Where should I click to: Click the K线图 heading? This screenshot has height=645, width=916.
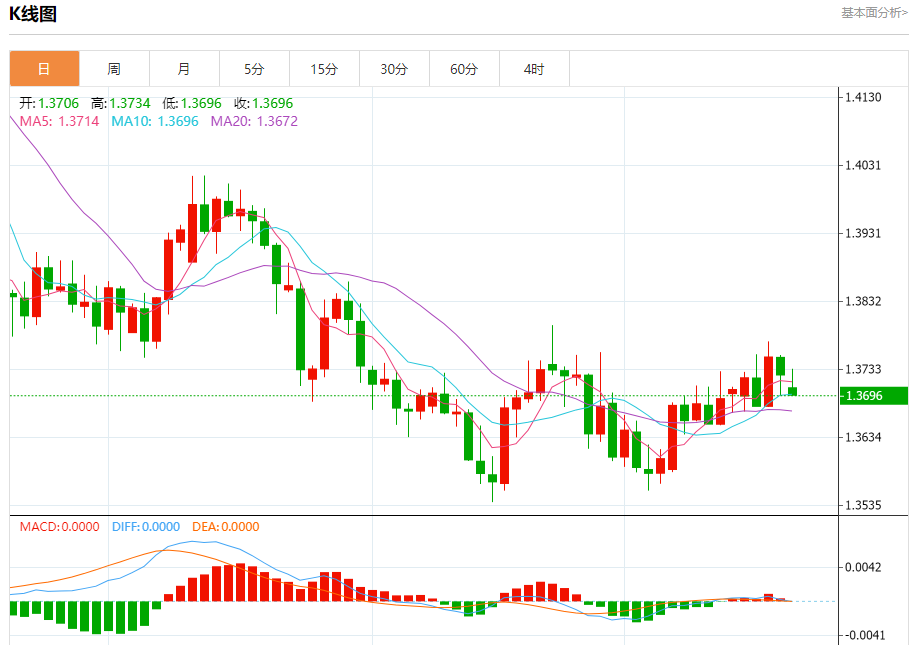[33, 13]
